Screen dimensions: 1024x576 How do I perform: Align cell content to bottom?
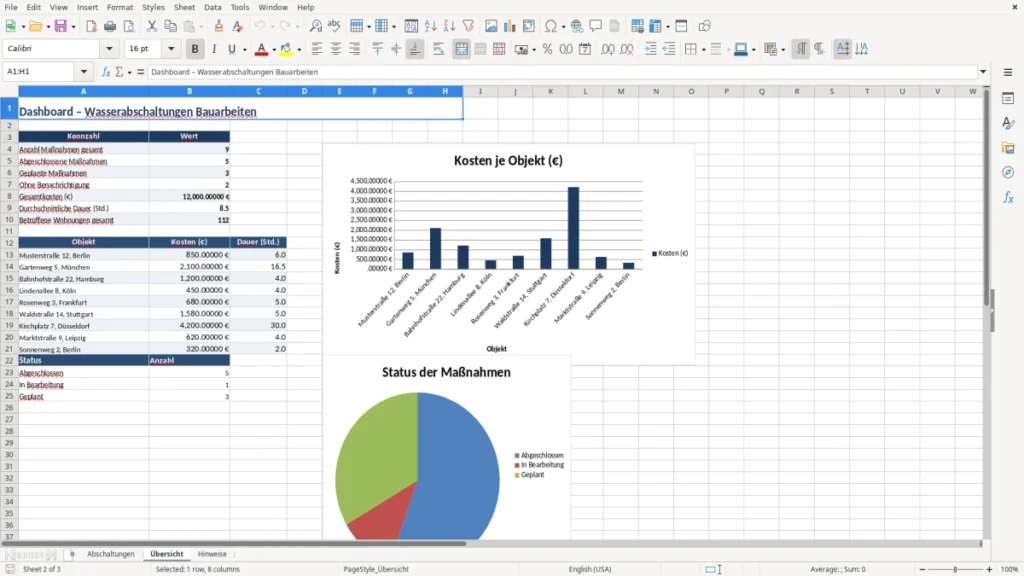point(415,49)
